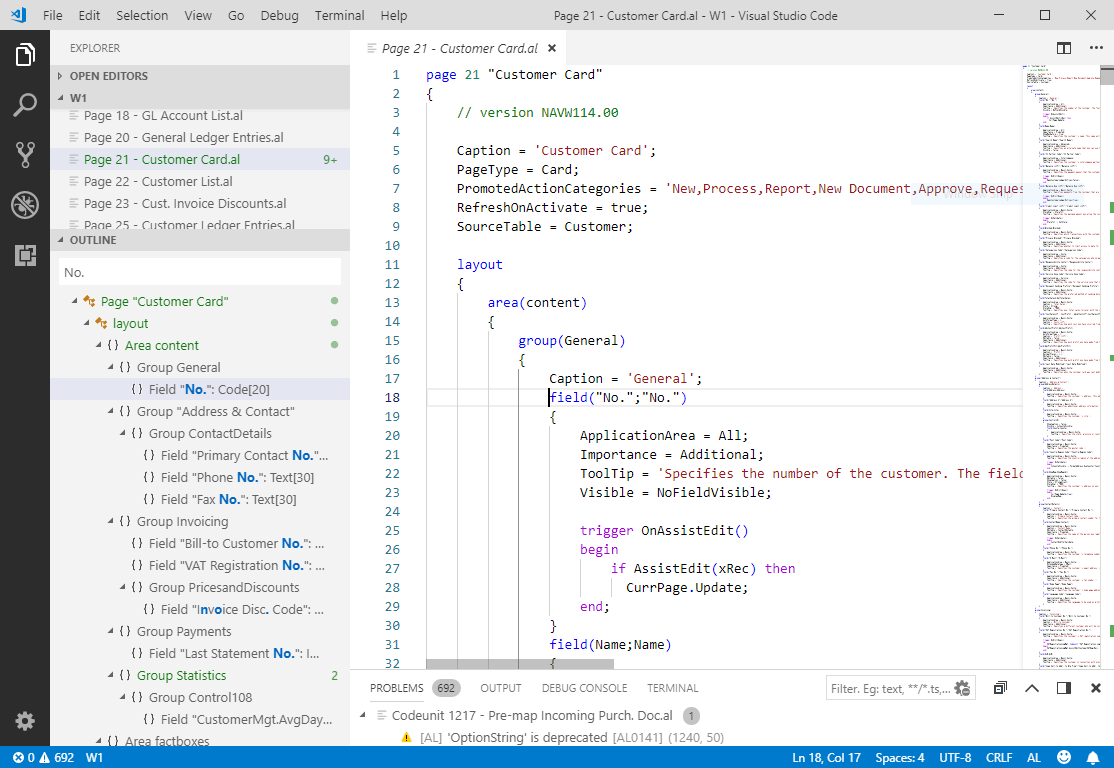The height and width of the screenshot is (768, 1114).
Task: Collapse the W1 folder section
Action: (x=60, y=98)
